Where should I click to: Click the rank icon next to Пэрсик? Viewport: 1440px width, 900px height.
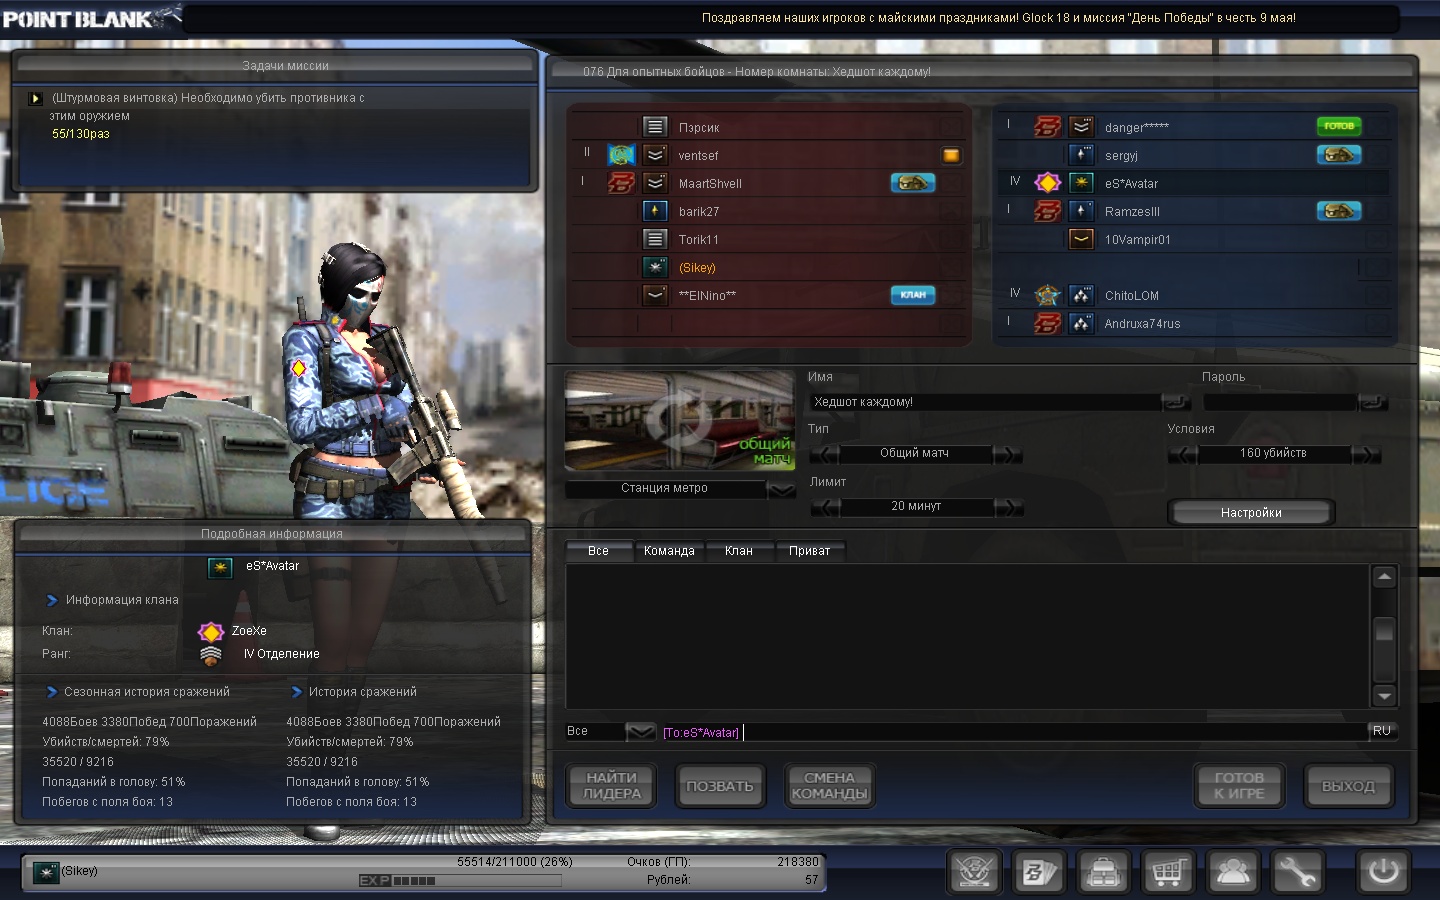[655, 127]
